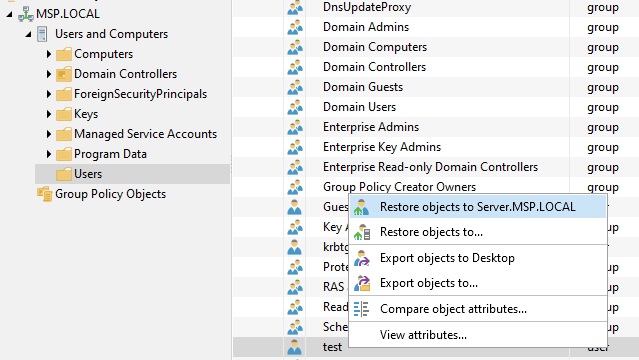The height and width of the screenshot is (360, 639).
Task: Click the MSP.LOCAL domain network icon
Action: pyautogui.click(x=26, y=14)
